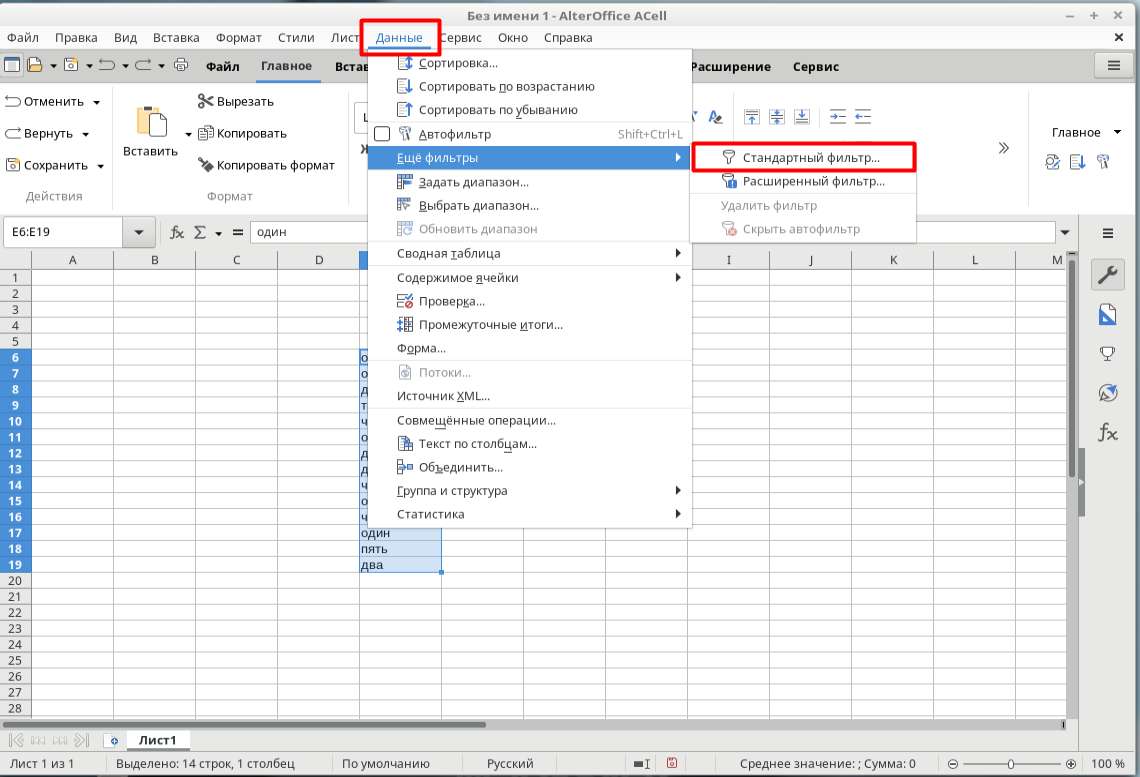
Task: Select the Лист1 sheet tab
Action: pyautogui.click(x=157, y=740)
